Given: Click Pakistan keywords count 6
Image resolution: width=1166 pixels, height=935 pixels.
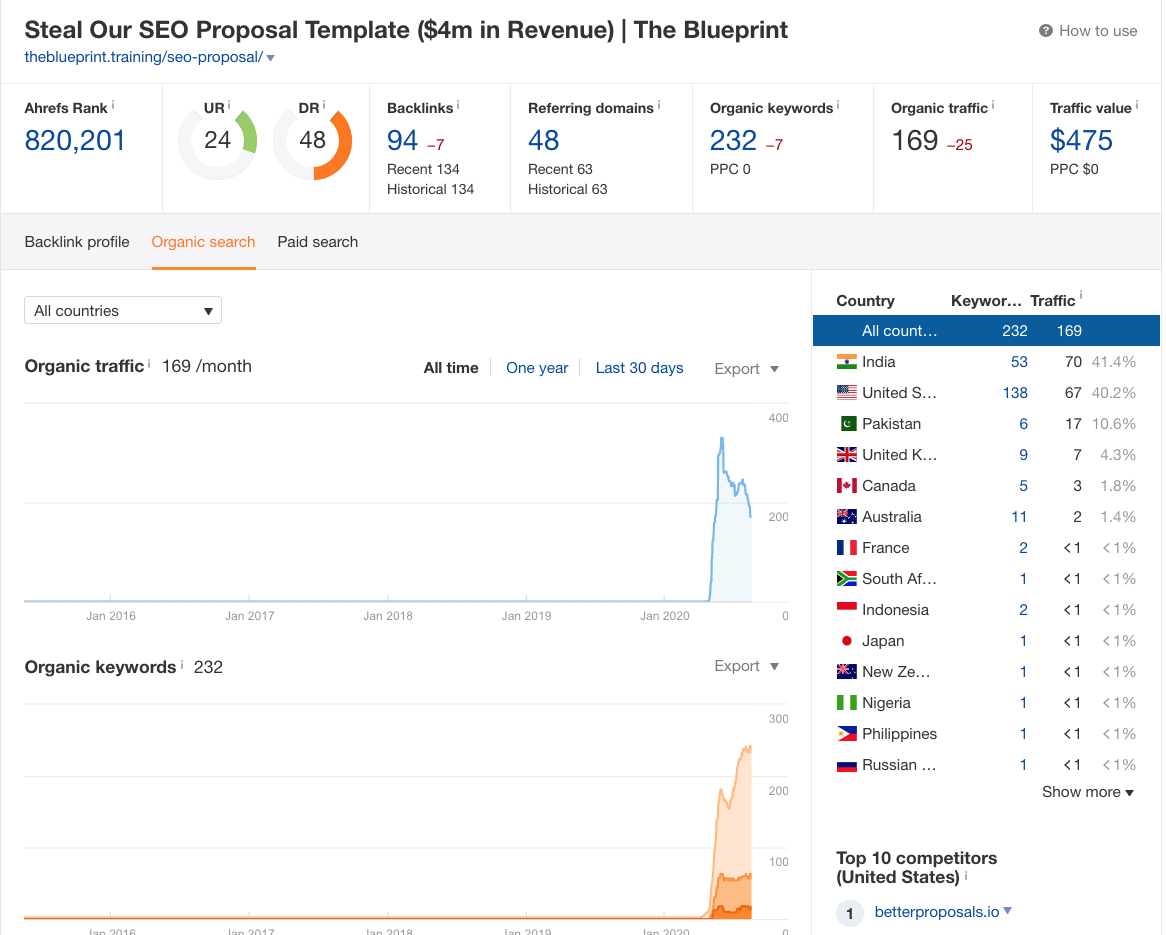Looking at the screenshot, I should [x=1023, y=424].
